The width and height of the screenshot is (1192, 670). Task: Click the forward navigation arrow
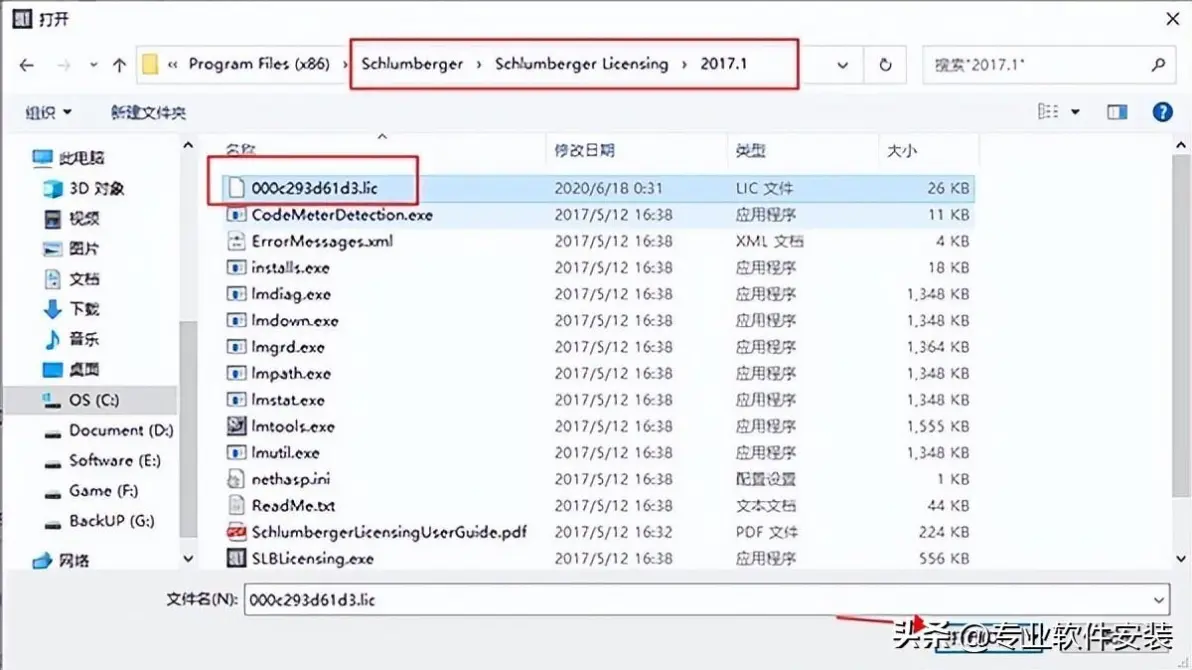point(63,65)
